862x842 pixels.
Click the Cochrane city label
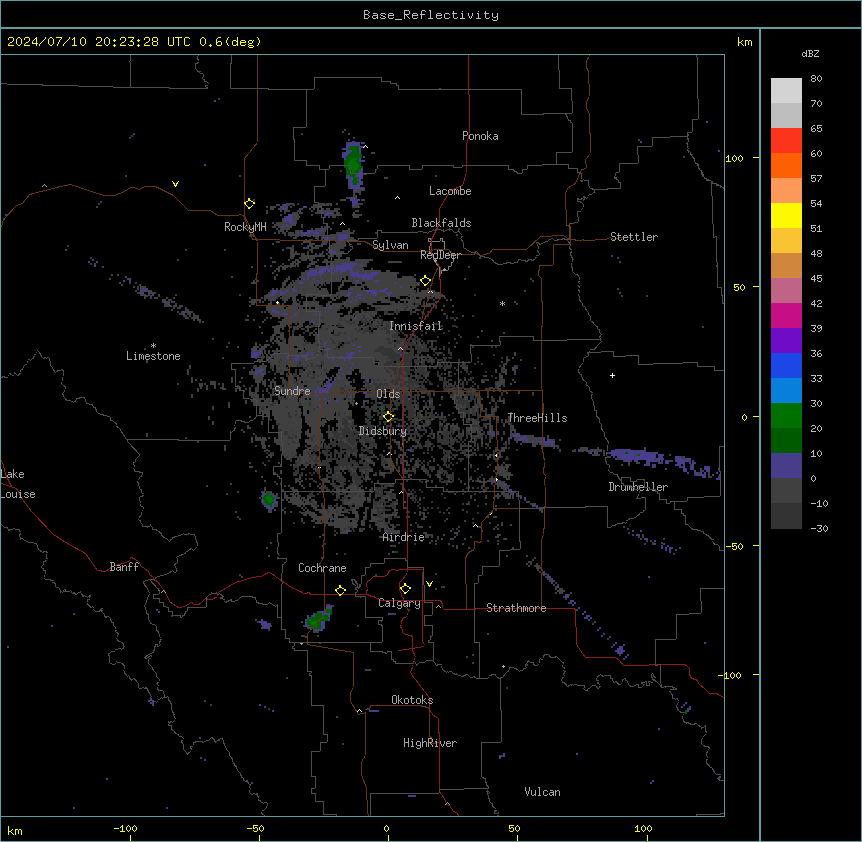(x=322, y=568)
